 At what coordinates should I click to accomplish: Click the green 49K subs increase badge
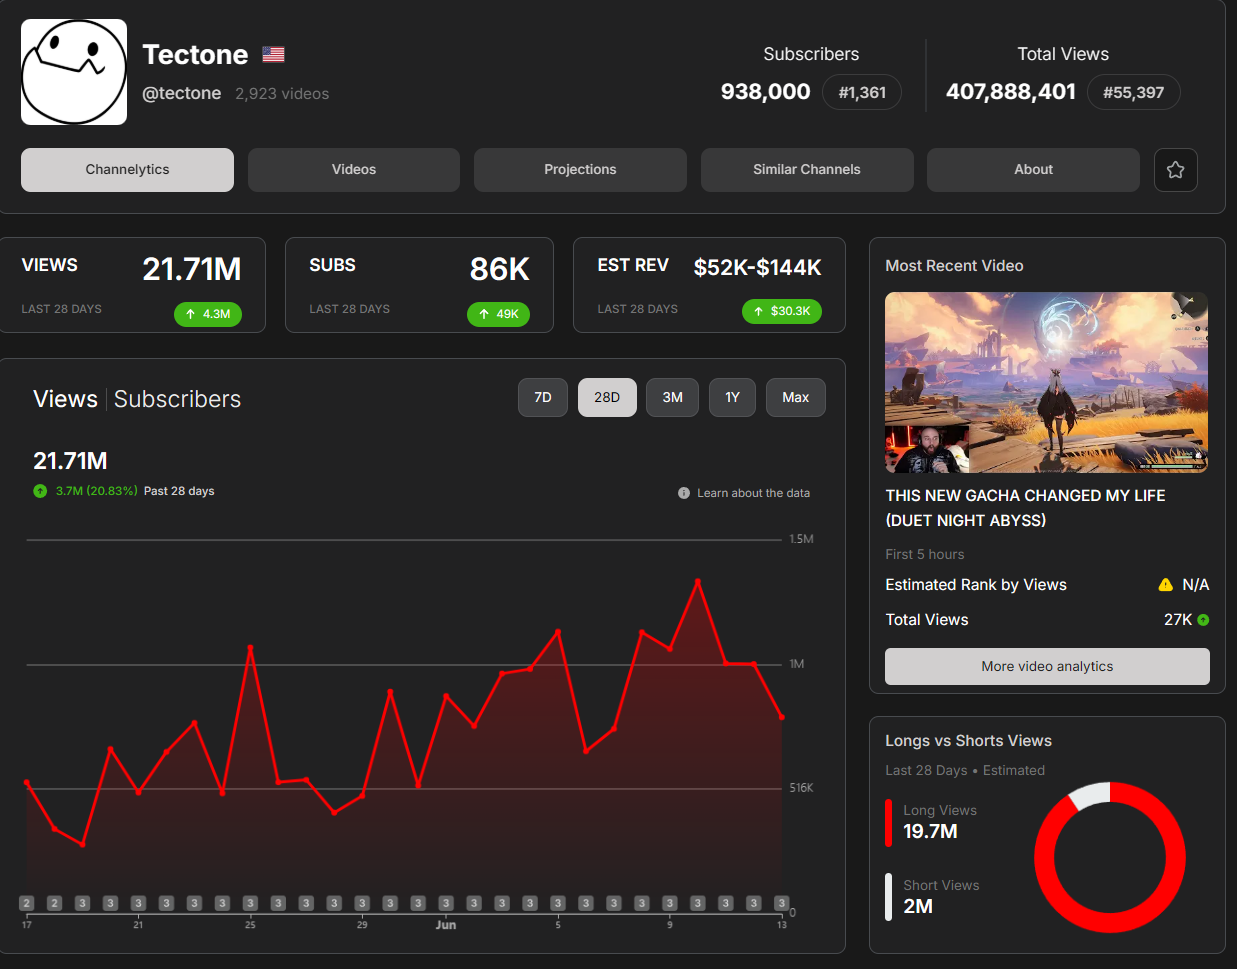[x=498, y=314]
